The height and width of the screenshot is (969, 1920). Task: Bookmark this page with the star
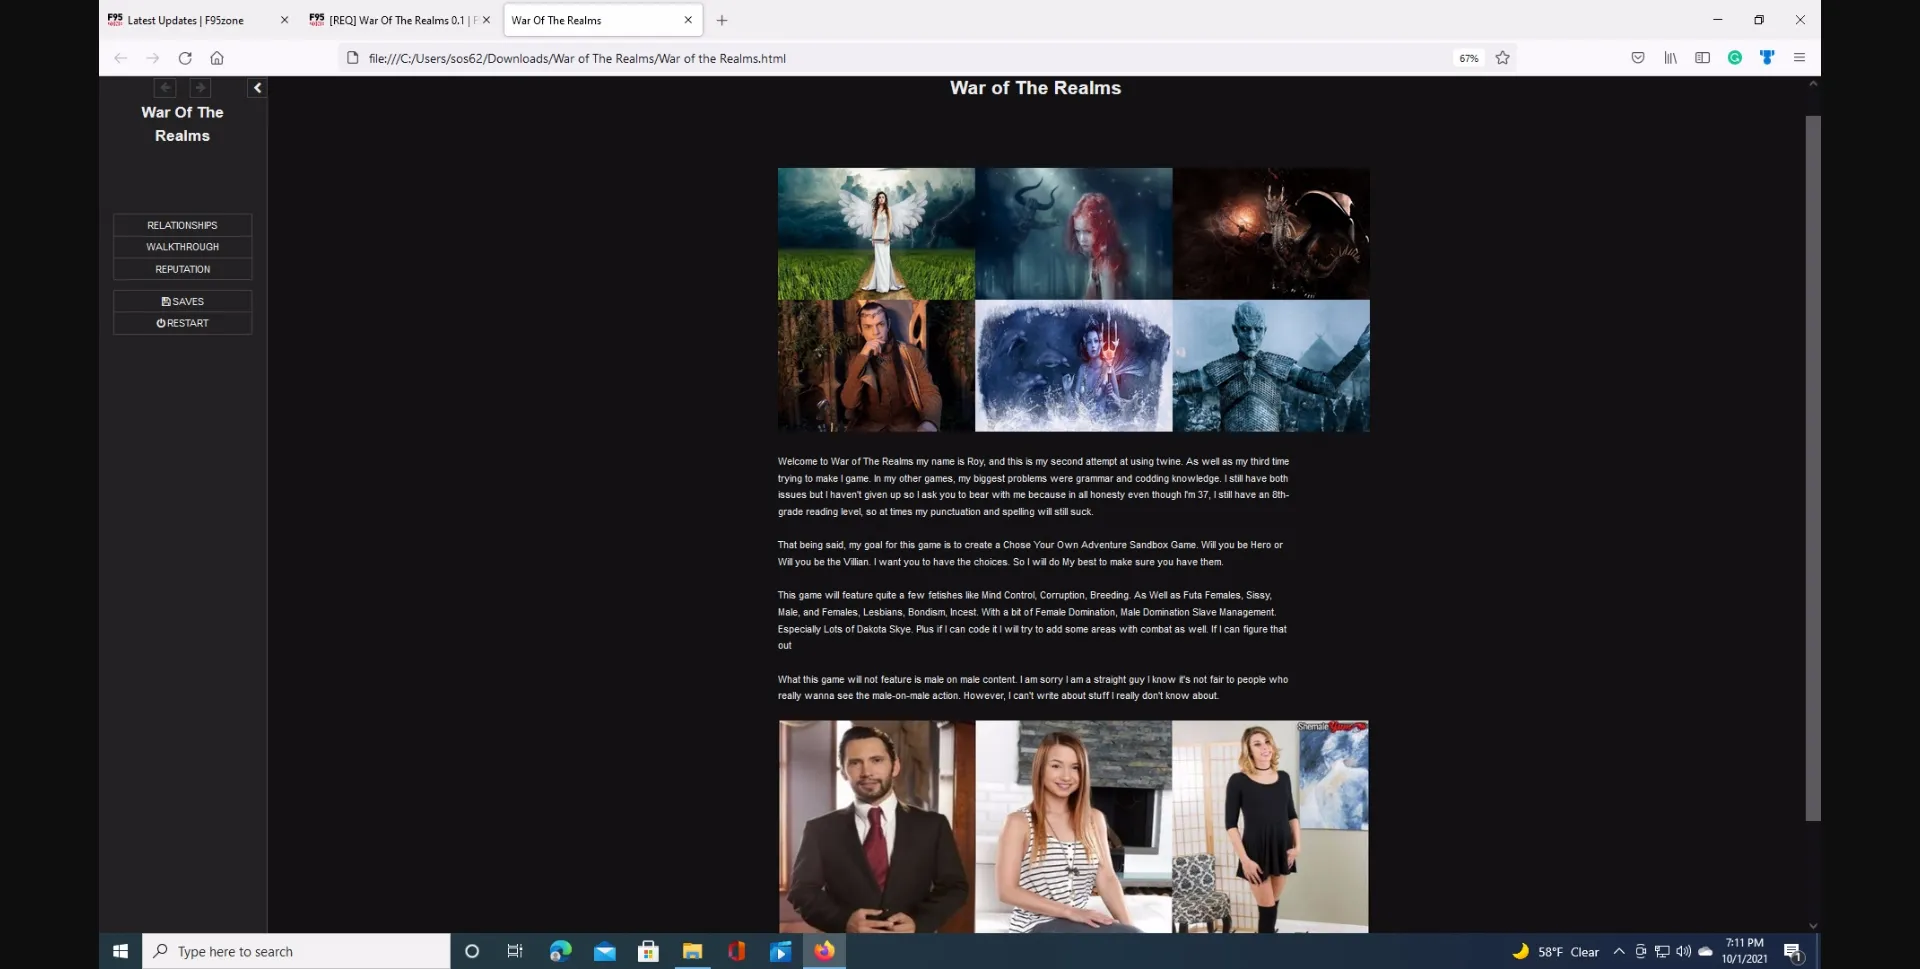pyautogui.click(x=1502, y=58)
